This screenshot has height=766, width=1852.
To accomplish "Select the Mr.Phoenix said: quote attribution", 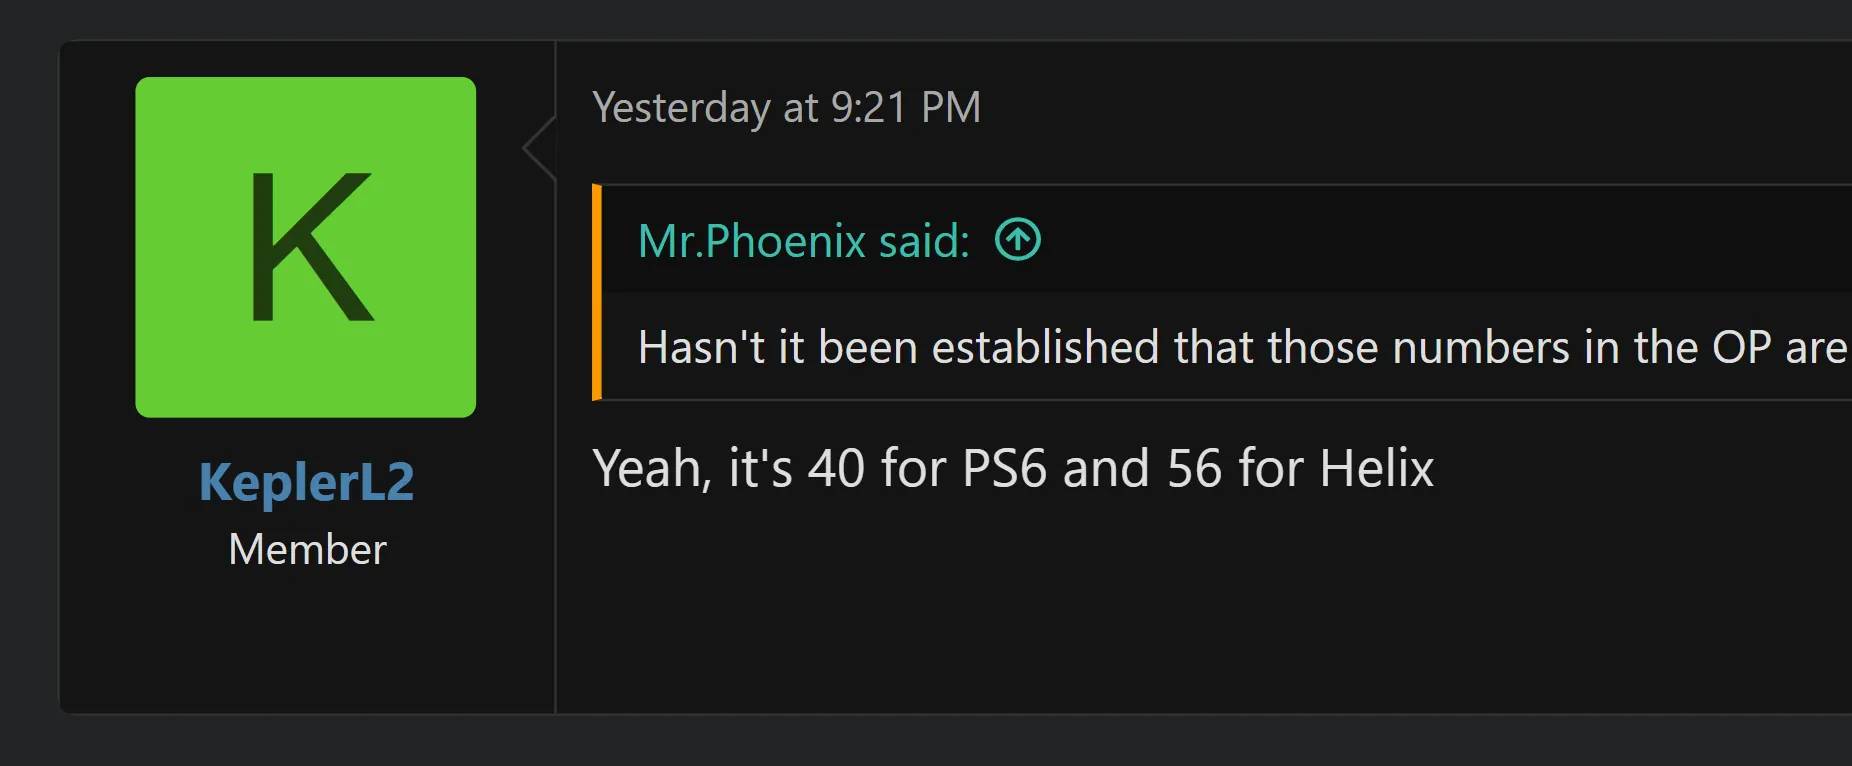I will (x=804, y=241).
